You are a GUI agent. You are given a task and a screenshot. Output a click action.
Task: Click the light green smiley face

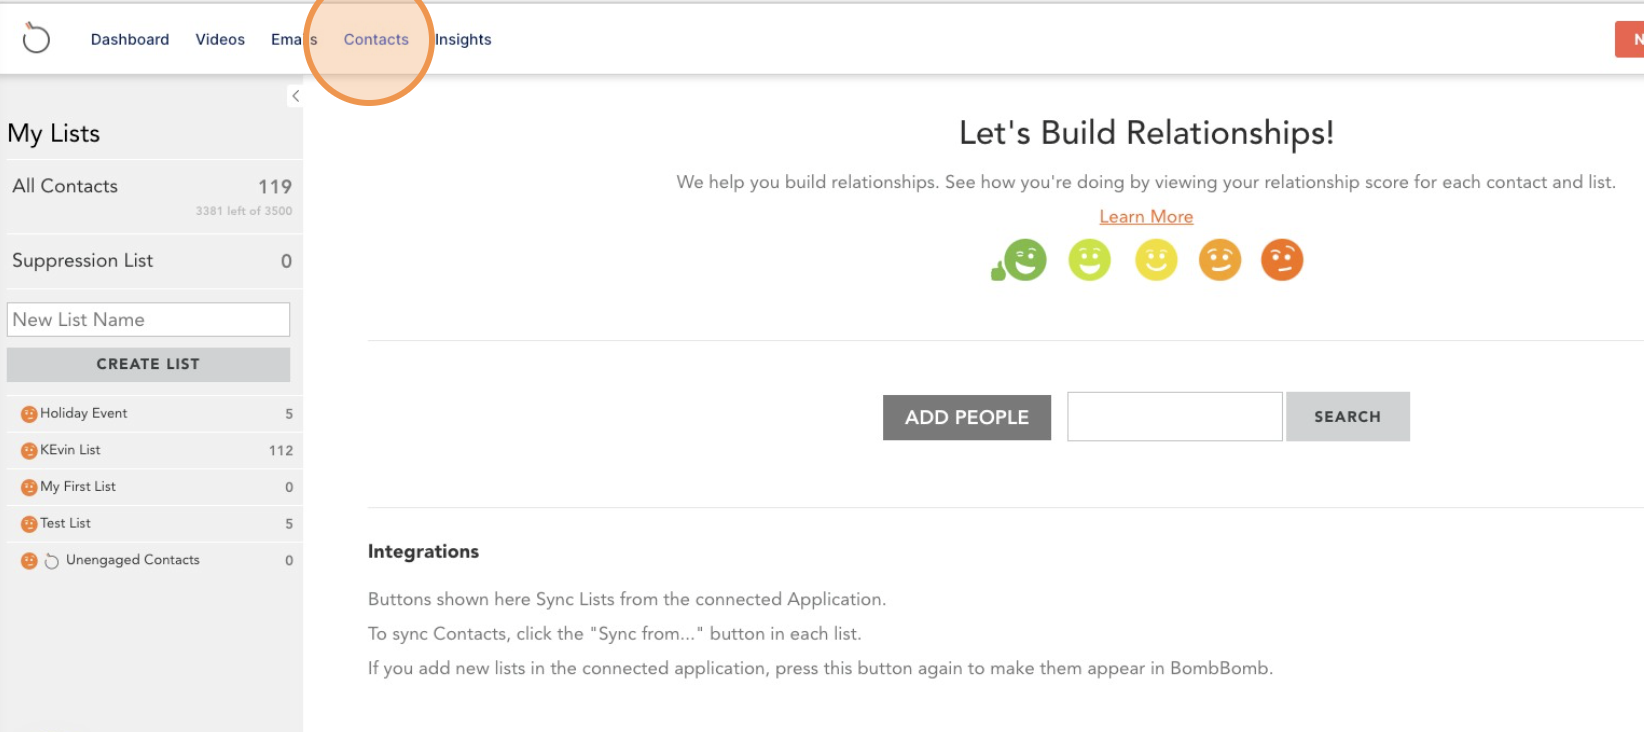tap(1090, 260)
